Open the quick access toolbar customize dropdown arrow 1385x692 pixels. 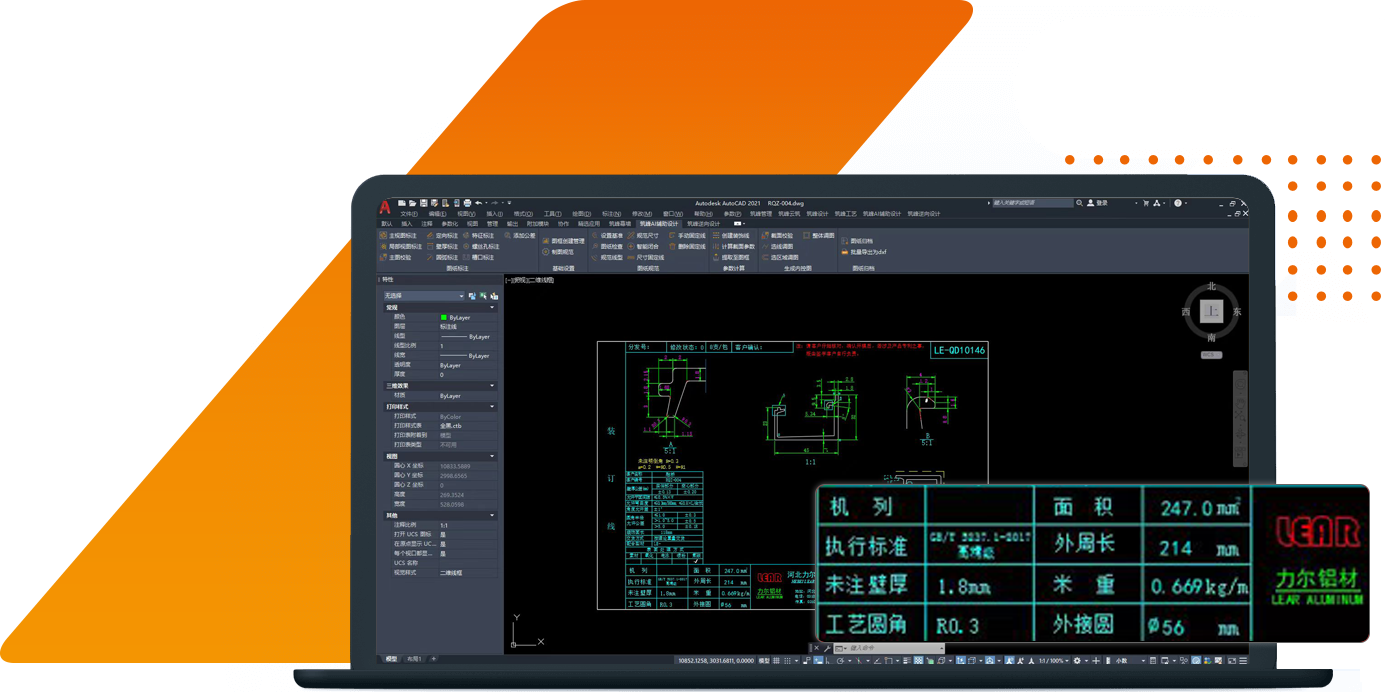[x=509, y=203]
